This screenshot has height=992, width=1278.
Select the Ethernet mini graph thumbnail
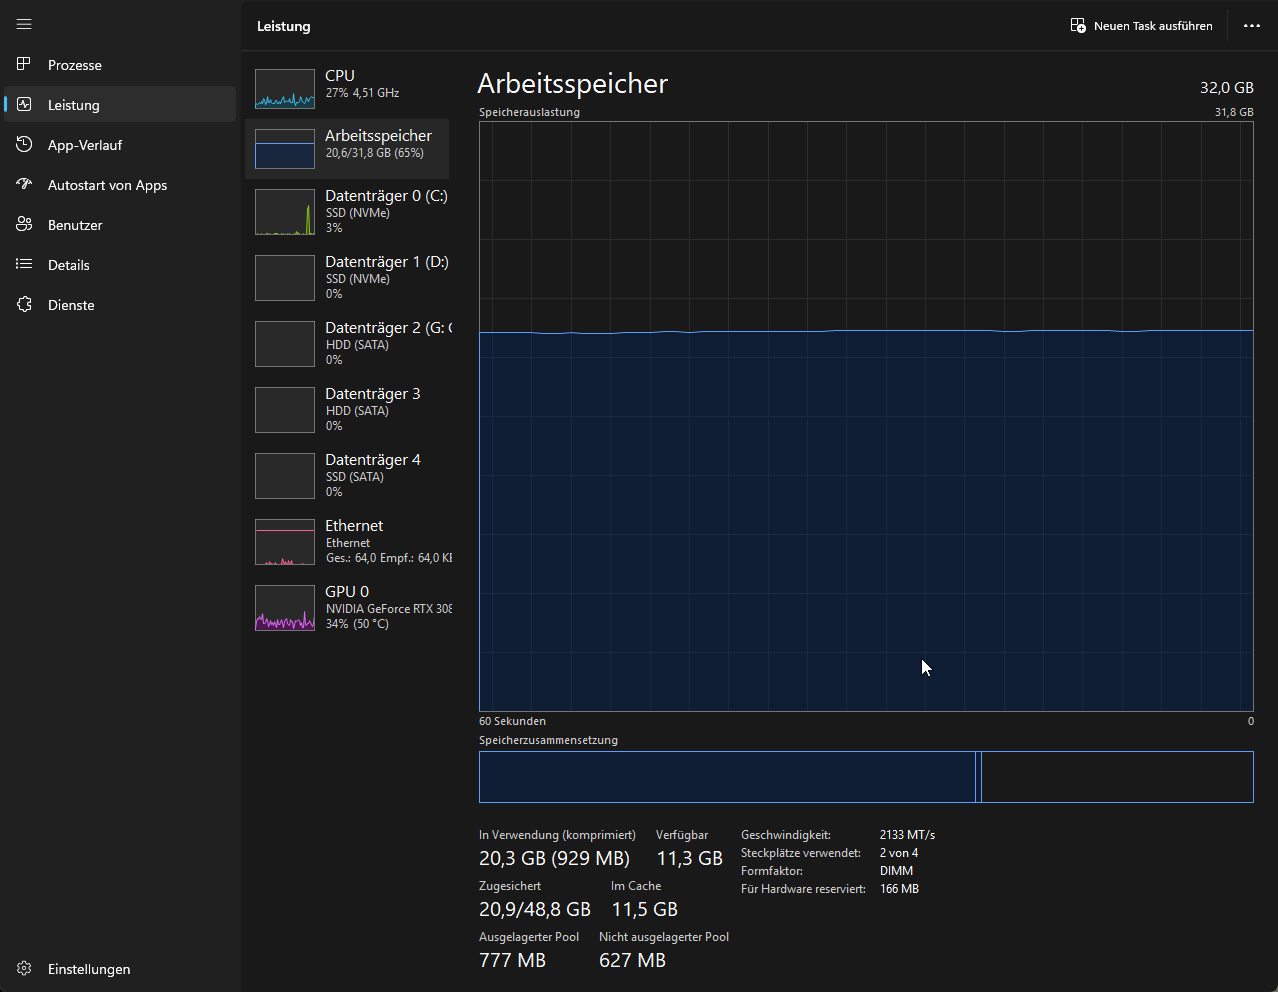(x=285, y=542)
